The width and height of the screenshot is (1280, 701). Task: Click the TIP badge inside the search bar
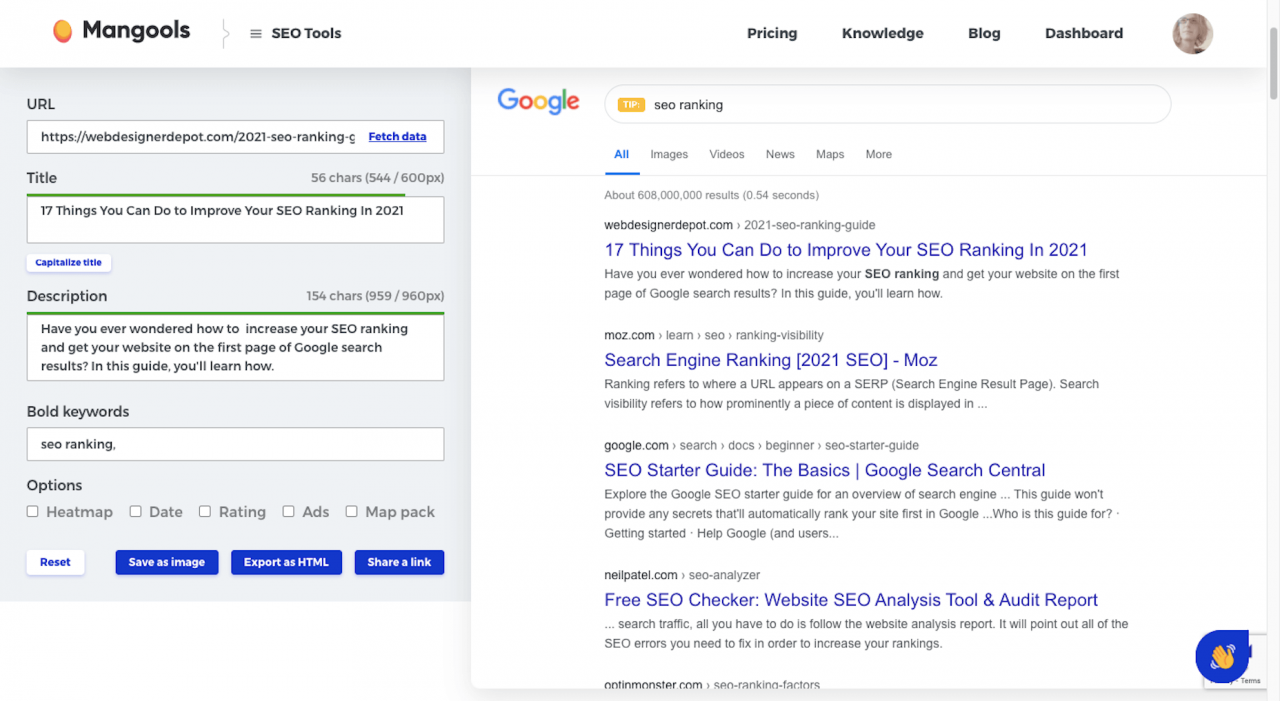[629, 104]
